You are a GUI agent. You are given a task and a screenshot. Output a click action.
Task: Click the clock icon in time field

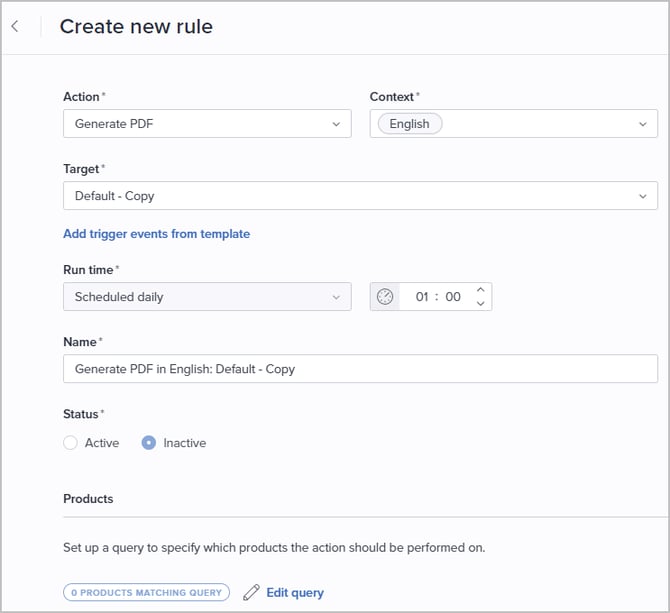point(385,297)
